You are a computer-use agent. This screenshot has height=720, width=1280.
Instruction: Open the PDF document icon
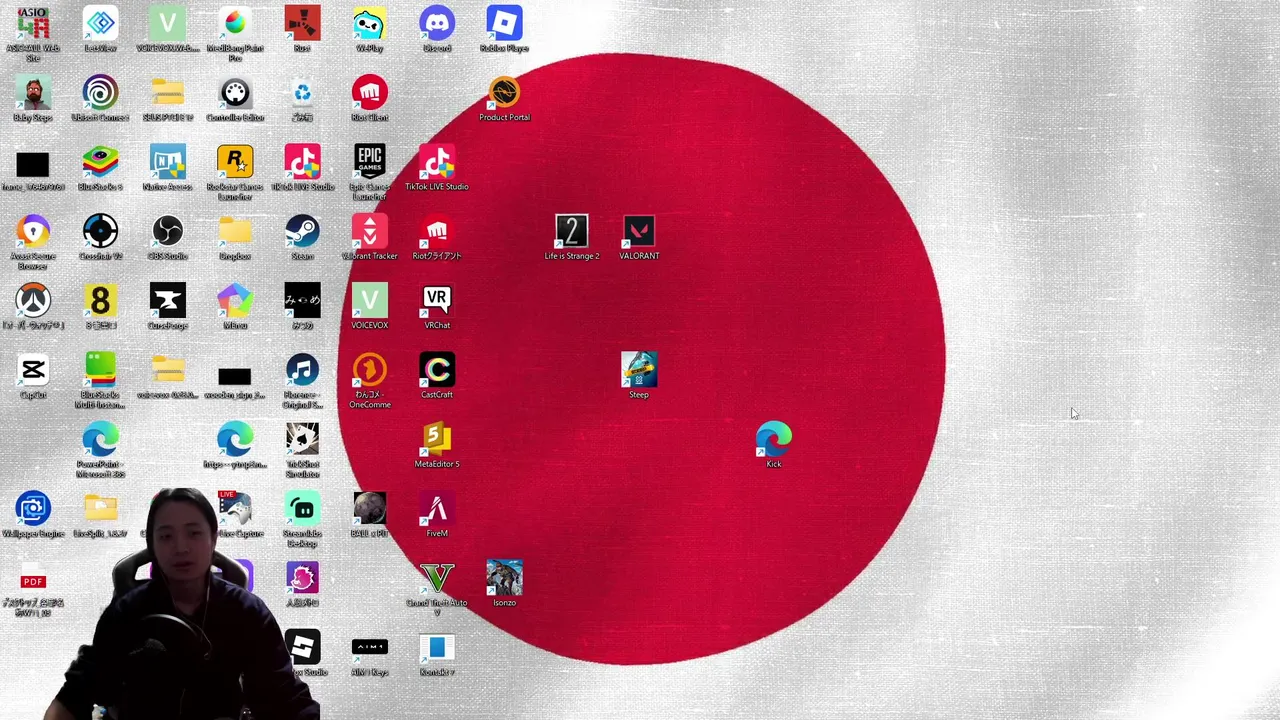pyautogui.click(x=33, y=579)
